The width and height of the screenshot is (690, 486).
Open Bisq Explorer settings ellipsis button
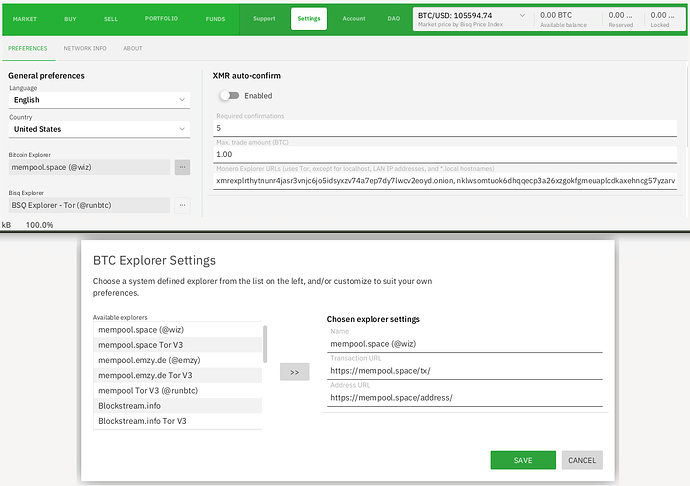[182, 205]
